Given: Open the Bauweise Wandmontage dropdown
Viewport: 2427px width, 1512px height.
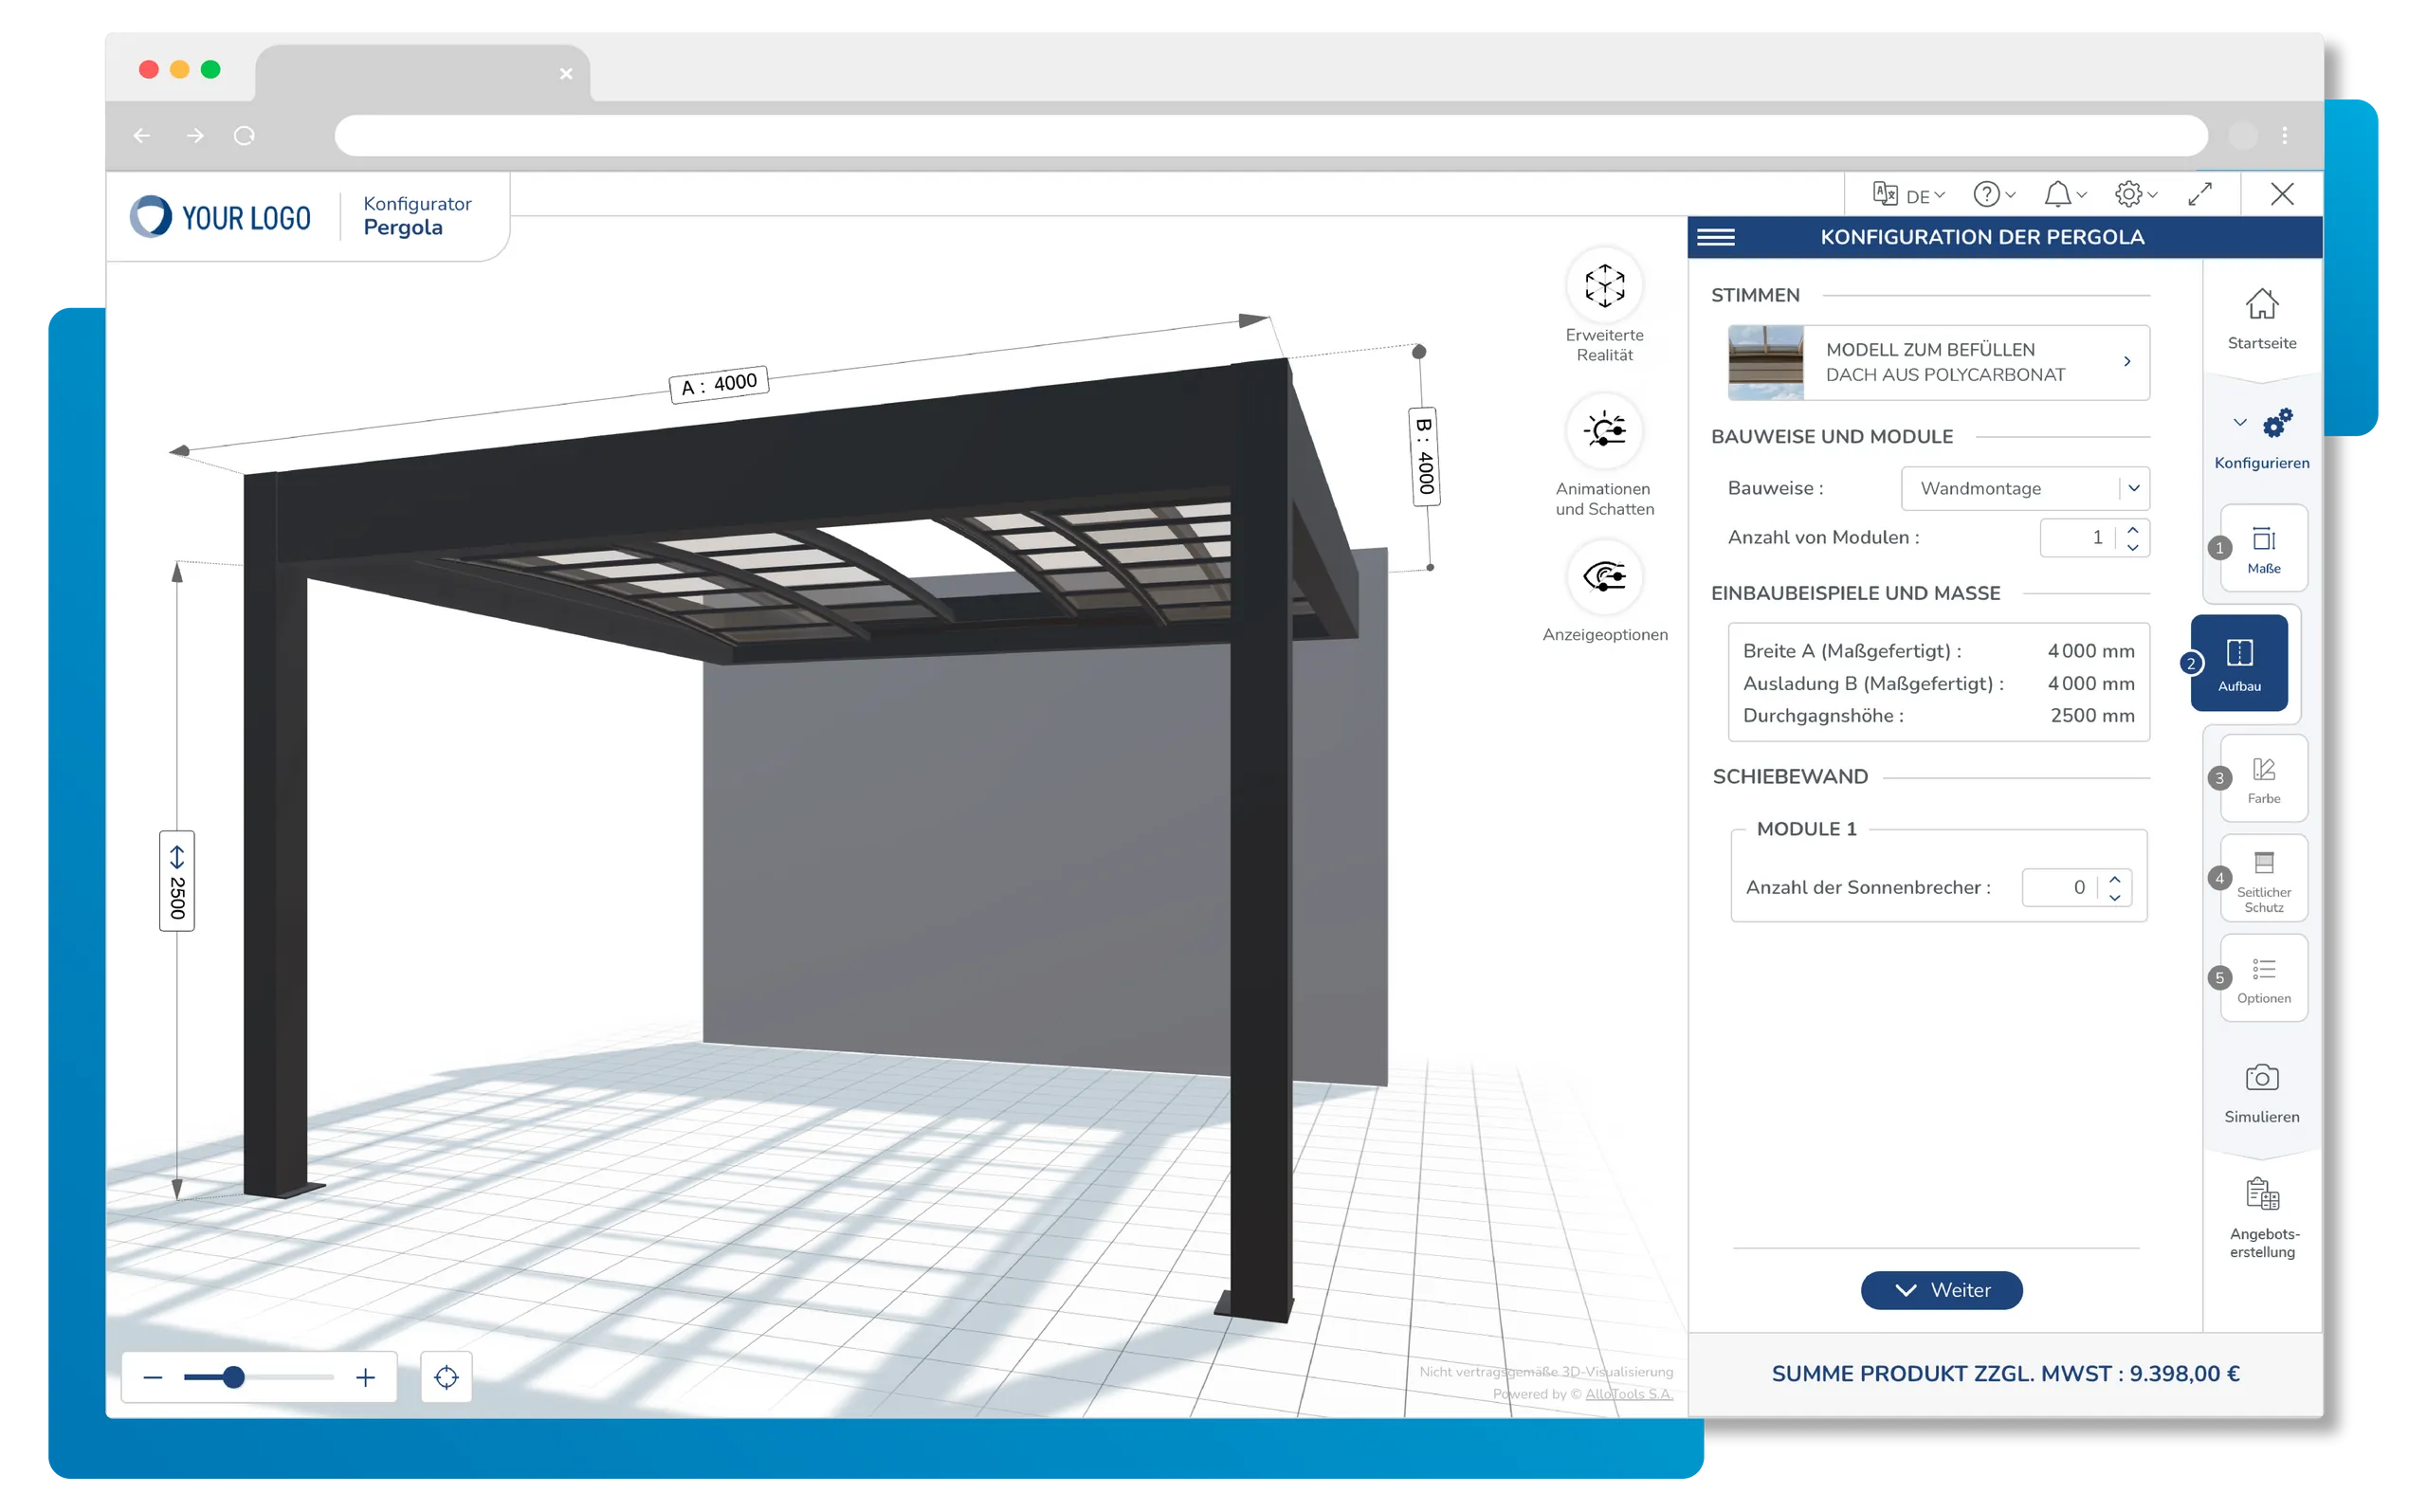Looking at the screenshot, I should pos(2024,488).
